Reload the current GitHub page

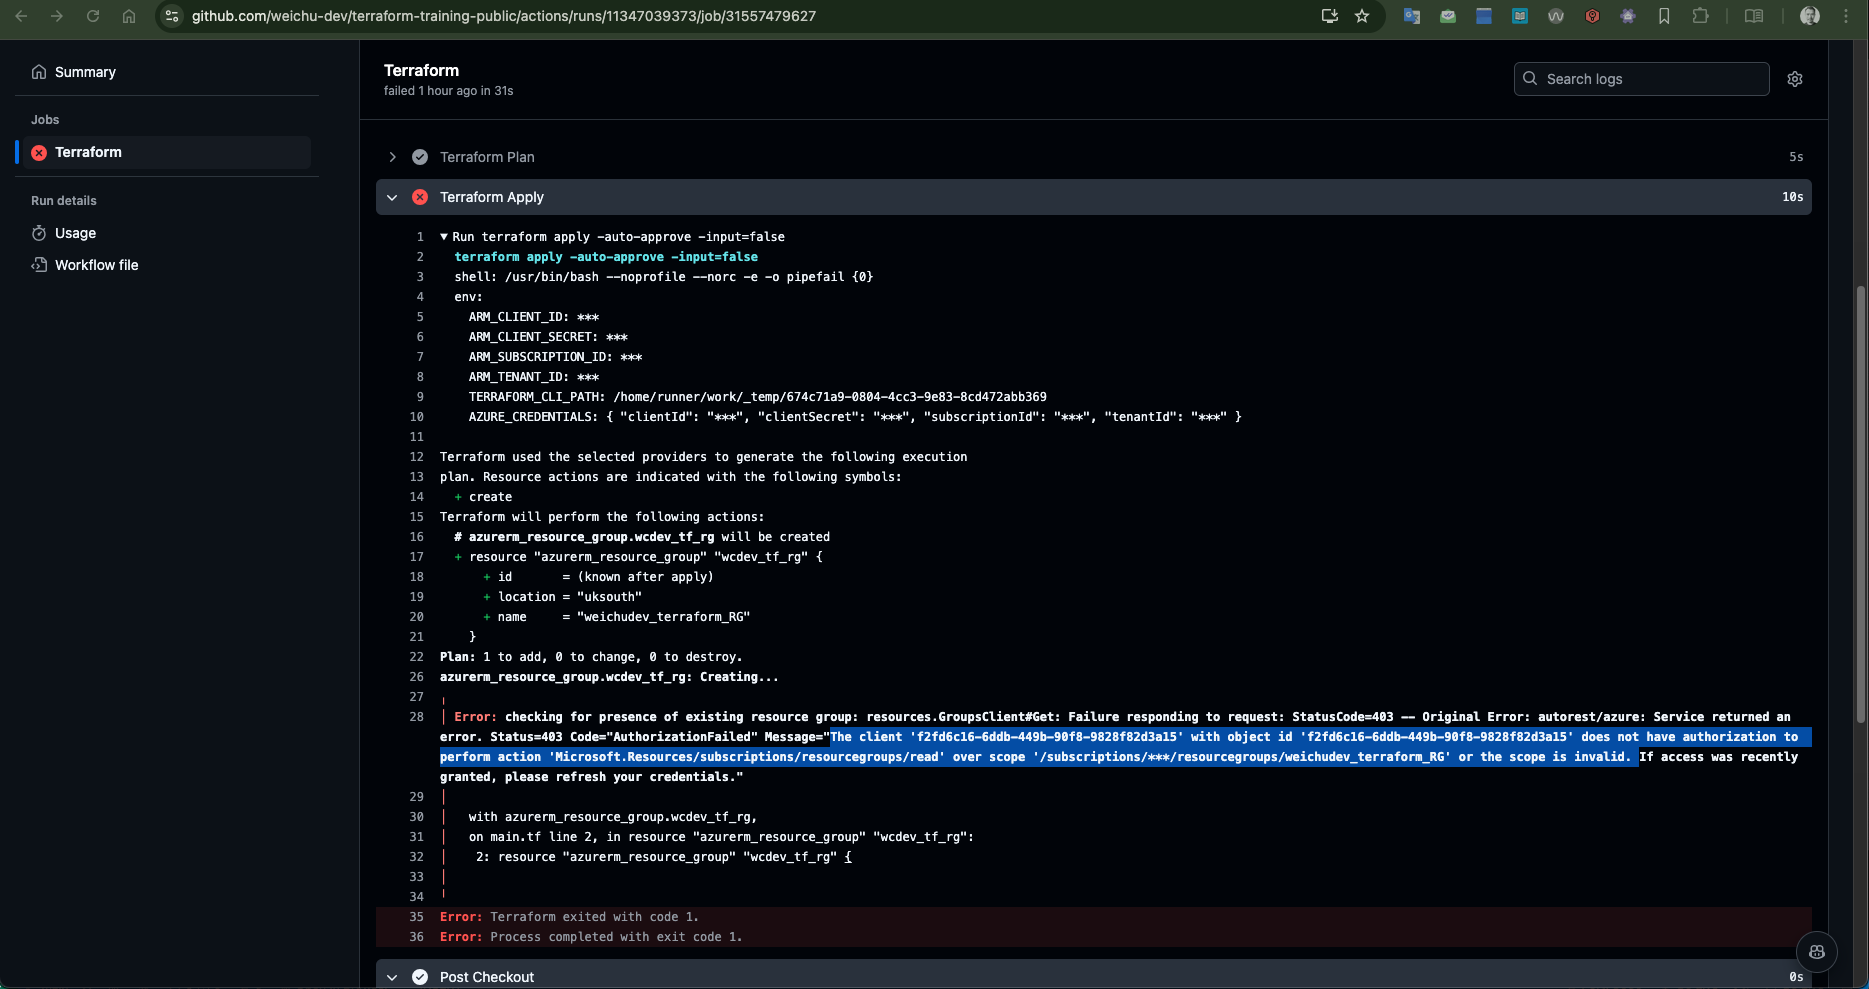(93, 16)
